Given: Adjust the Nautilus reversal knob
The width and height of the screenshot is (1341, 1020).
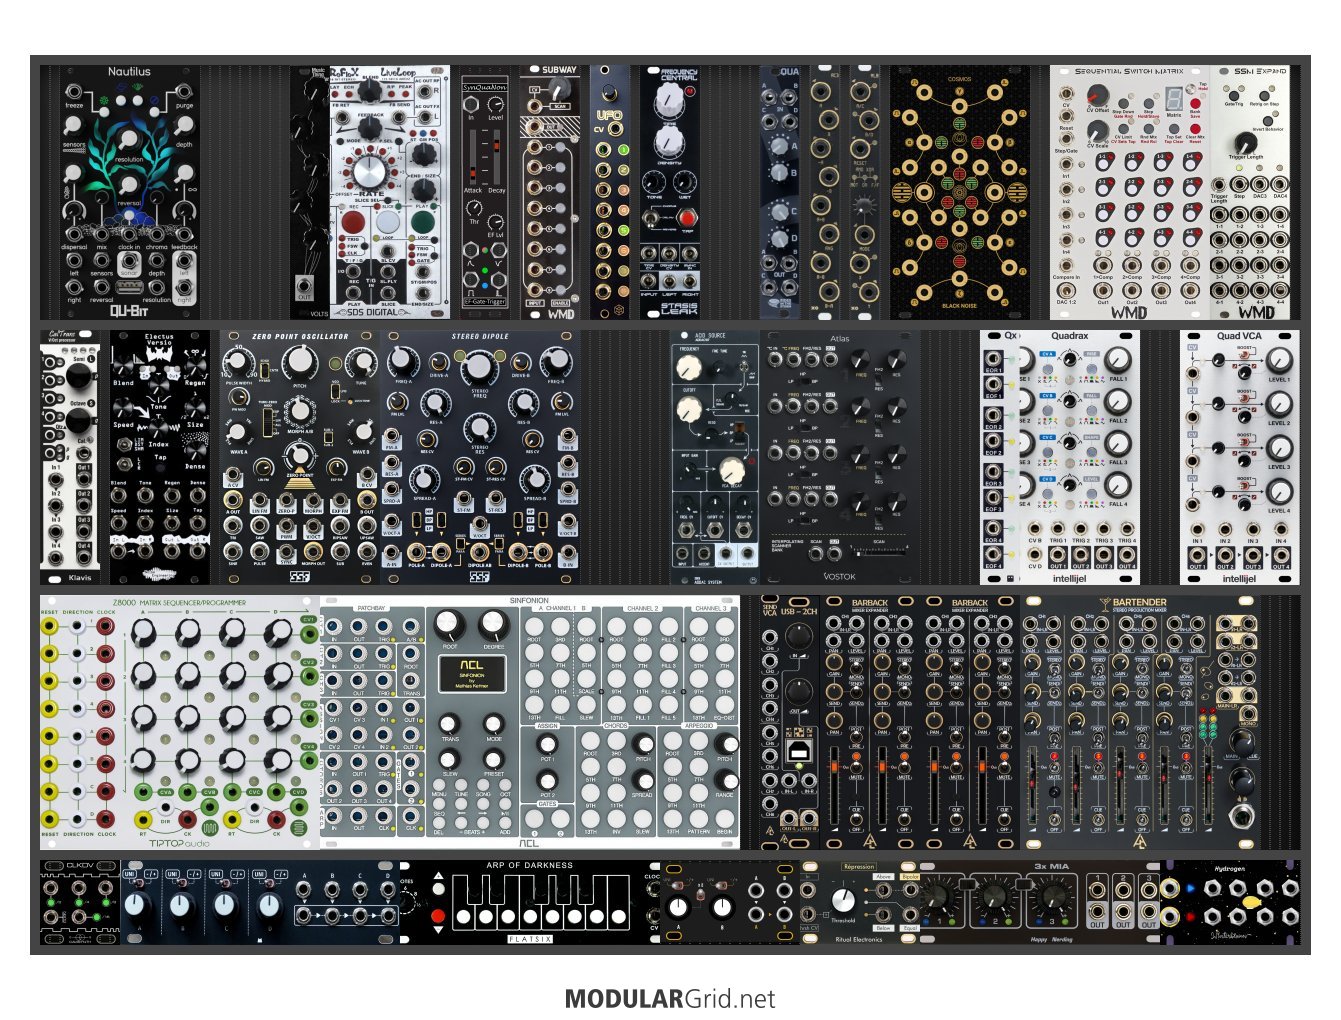Looking at the screenshot, I should 129,186.
